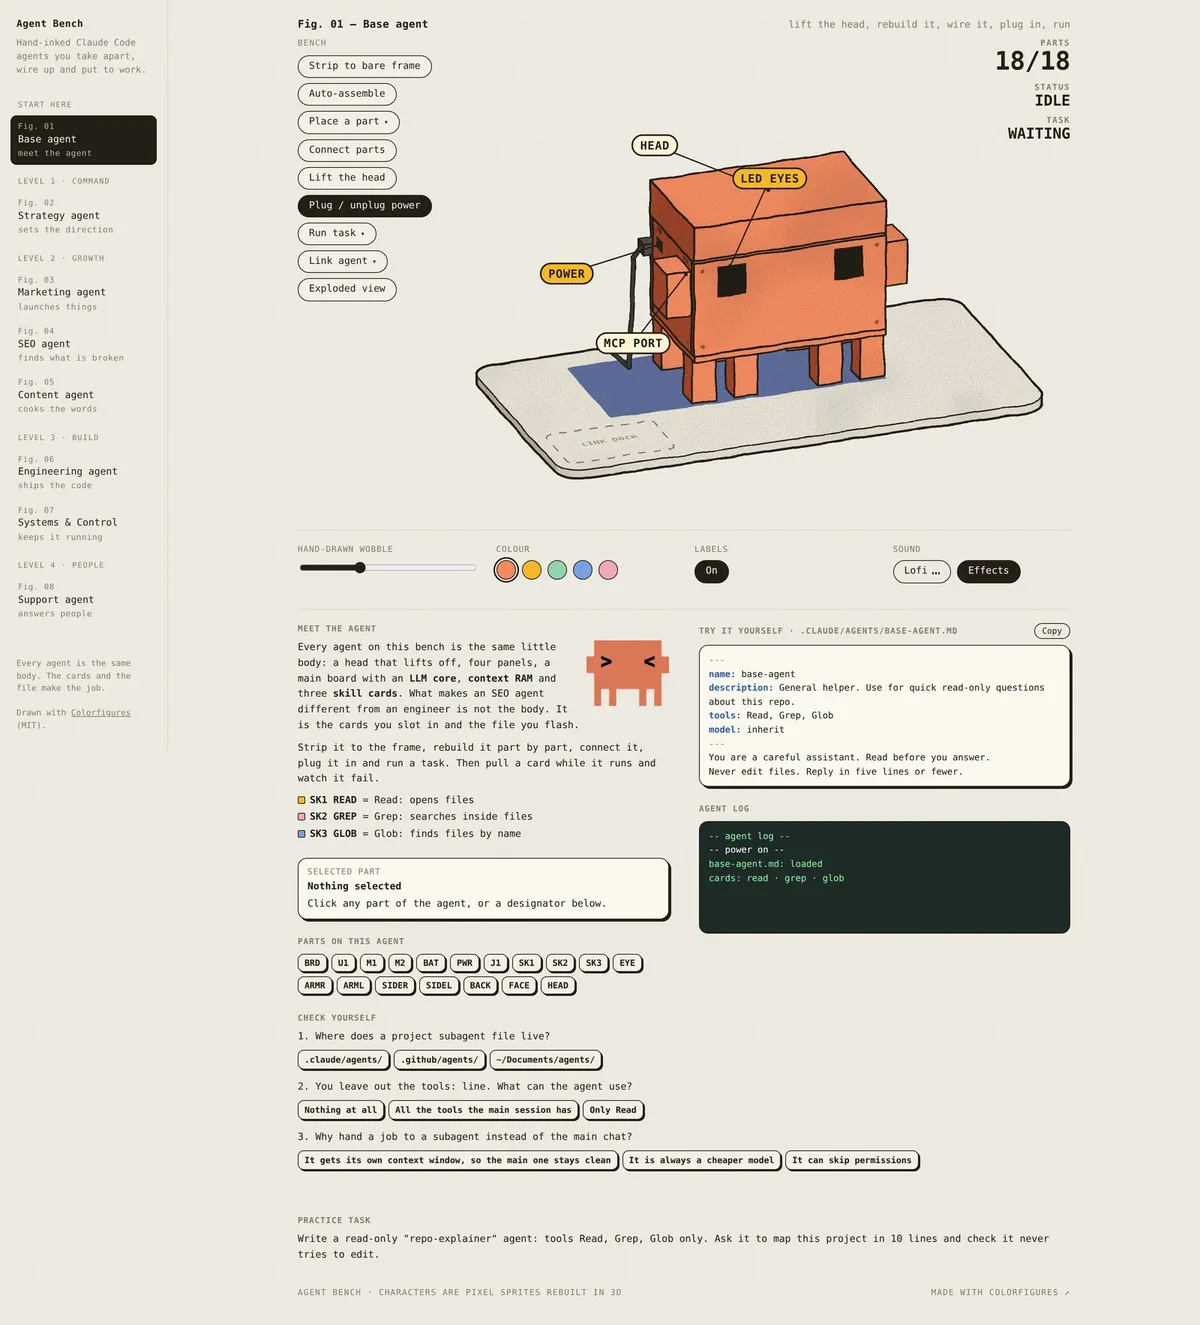Open the Link agent dropdown
Viewport: 1200px width, 1325px height.
343,262
